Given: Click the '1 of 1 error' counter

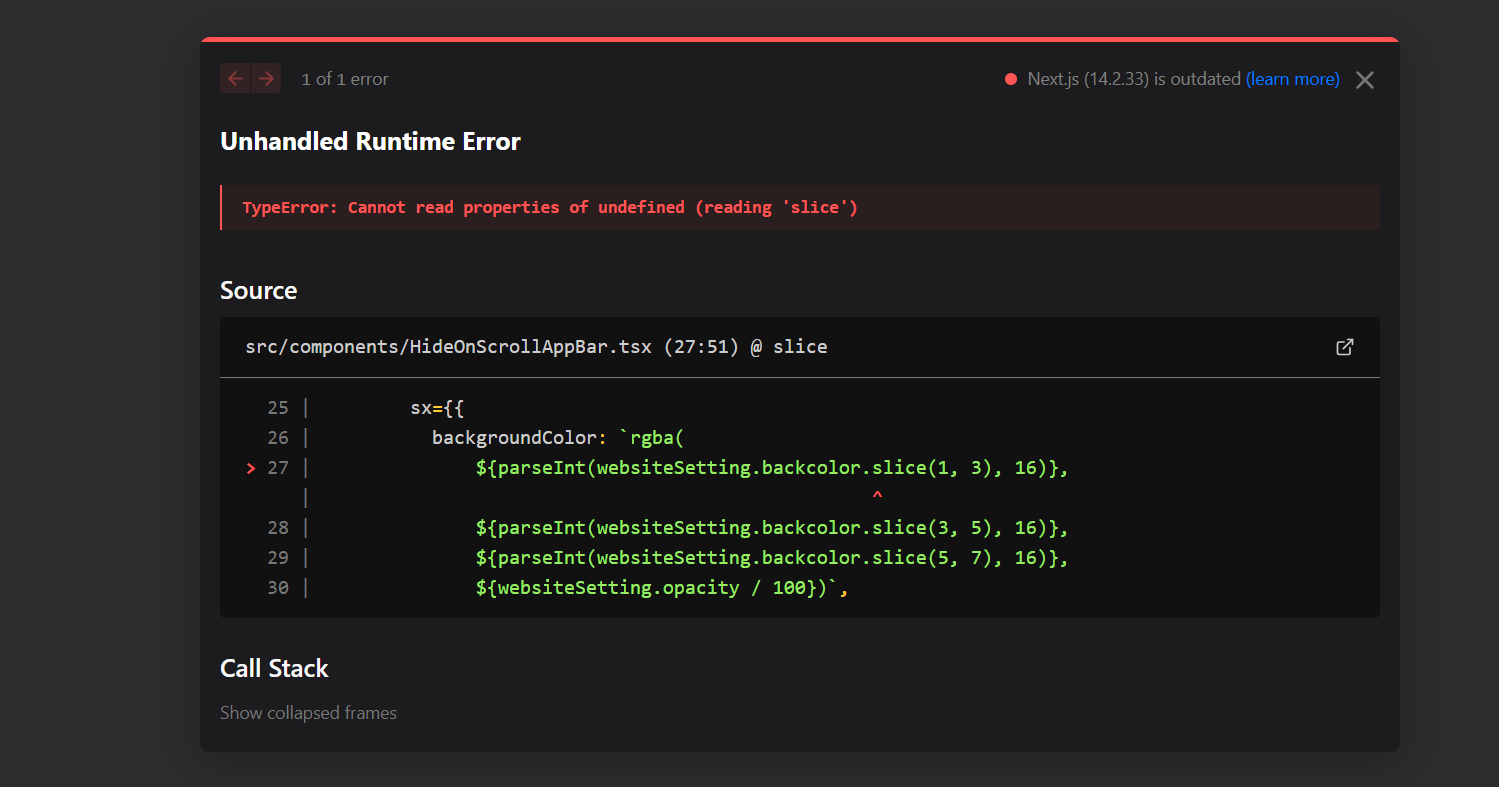Looking at the screenshot, I should [x=345, y=79].
